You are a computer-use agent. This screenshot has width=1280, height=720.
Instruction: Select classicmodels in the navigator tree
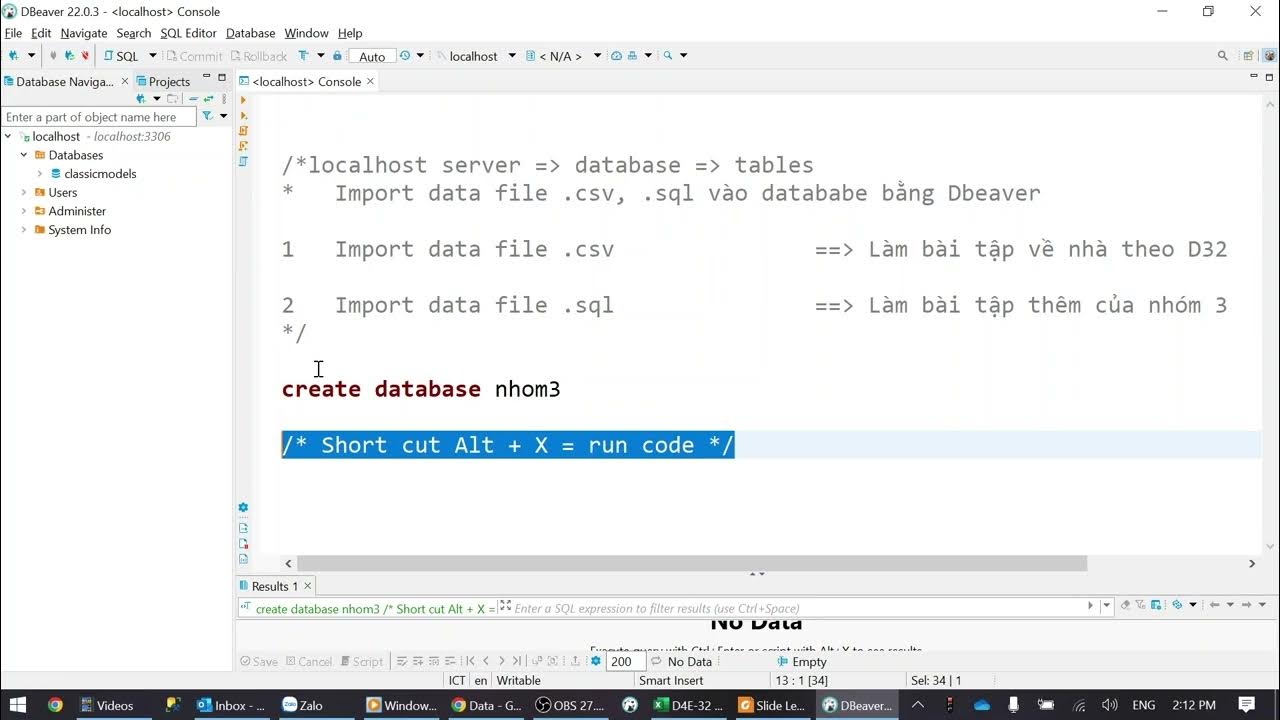tap(100, 174)
